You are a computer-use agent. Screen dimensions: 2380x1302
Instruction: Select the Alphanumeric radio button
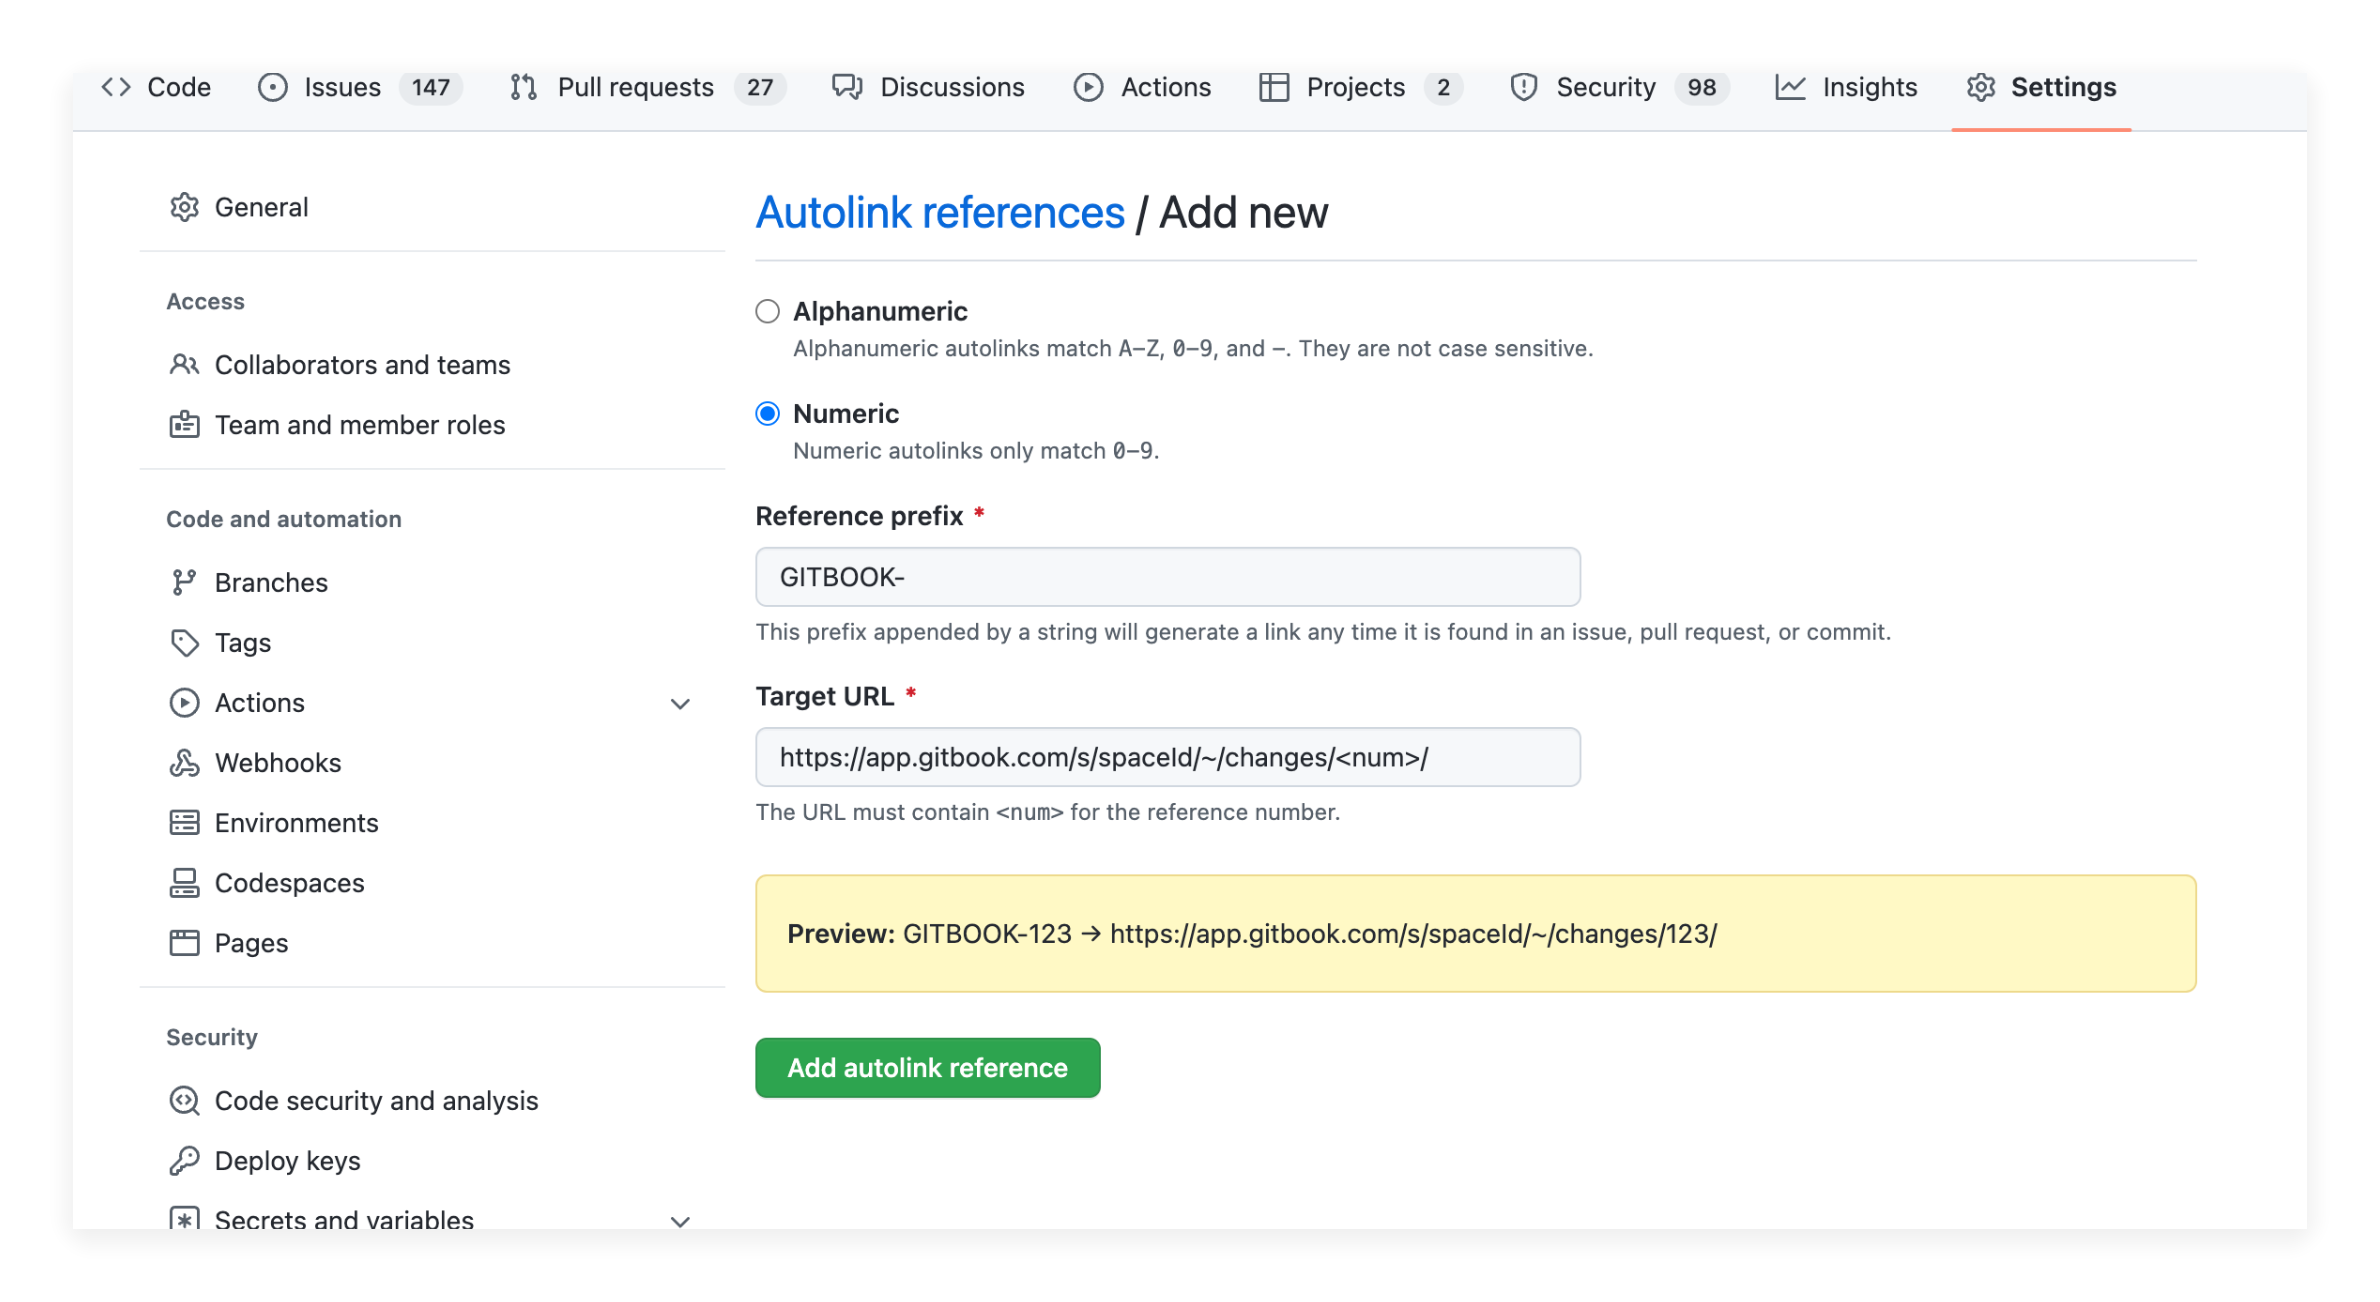click(767, 312)
